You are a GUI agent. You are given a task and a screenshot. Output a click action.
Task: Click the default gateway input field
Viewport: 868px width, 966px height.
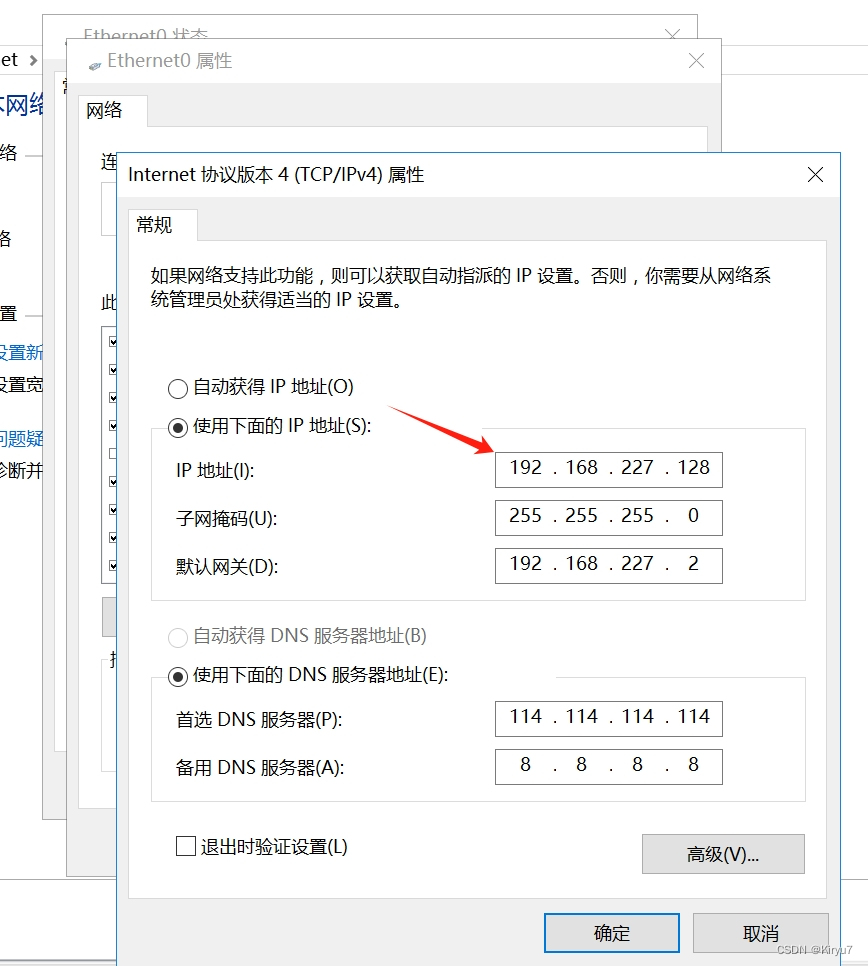pyautogui.click(x=609, y=566)
